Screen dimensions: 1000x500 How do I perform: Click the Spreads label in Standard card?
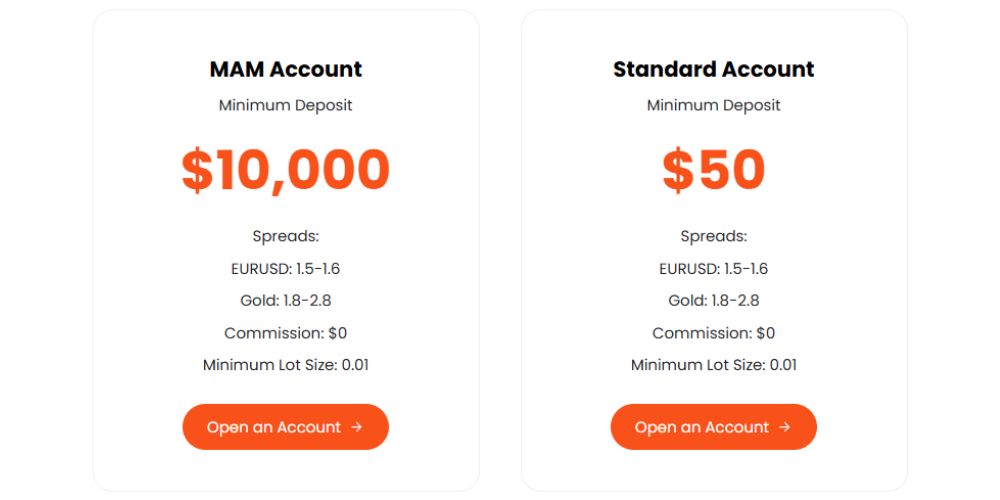(714, 237)
